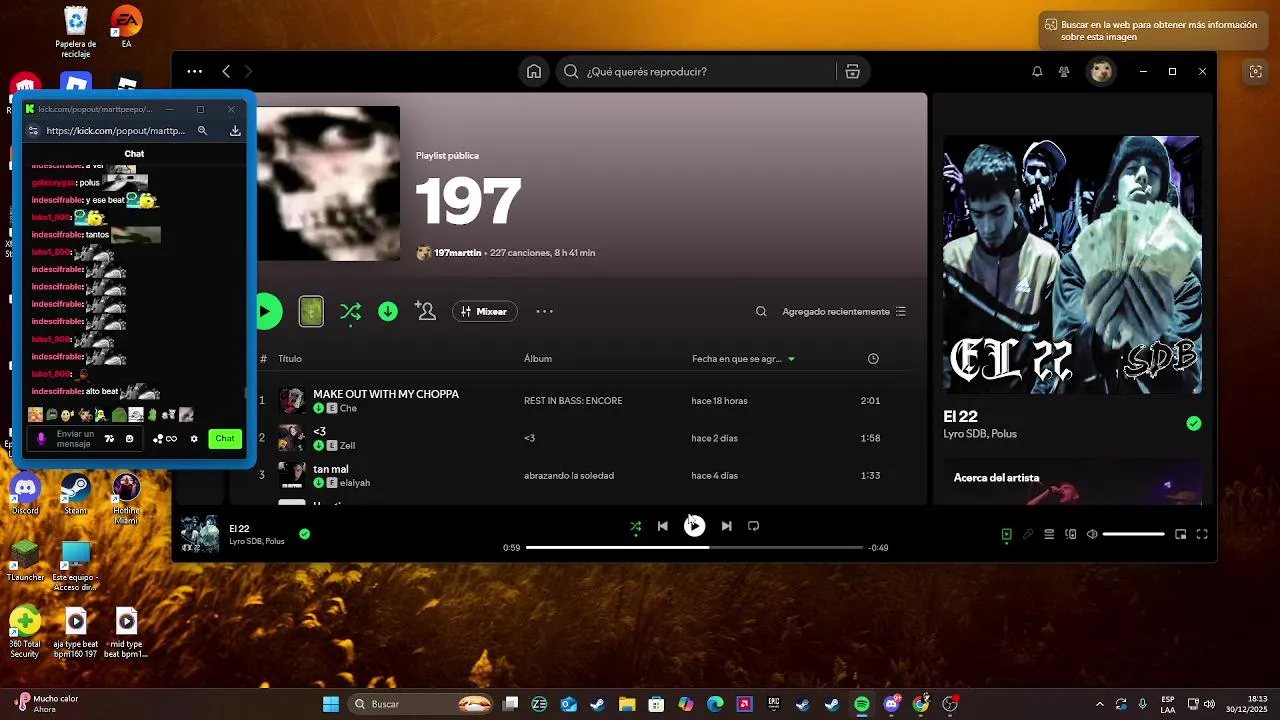Open album REST IN BASS: ENCORE
Screen dimensions: 1280x720
pos(573,401)
